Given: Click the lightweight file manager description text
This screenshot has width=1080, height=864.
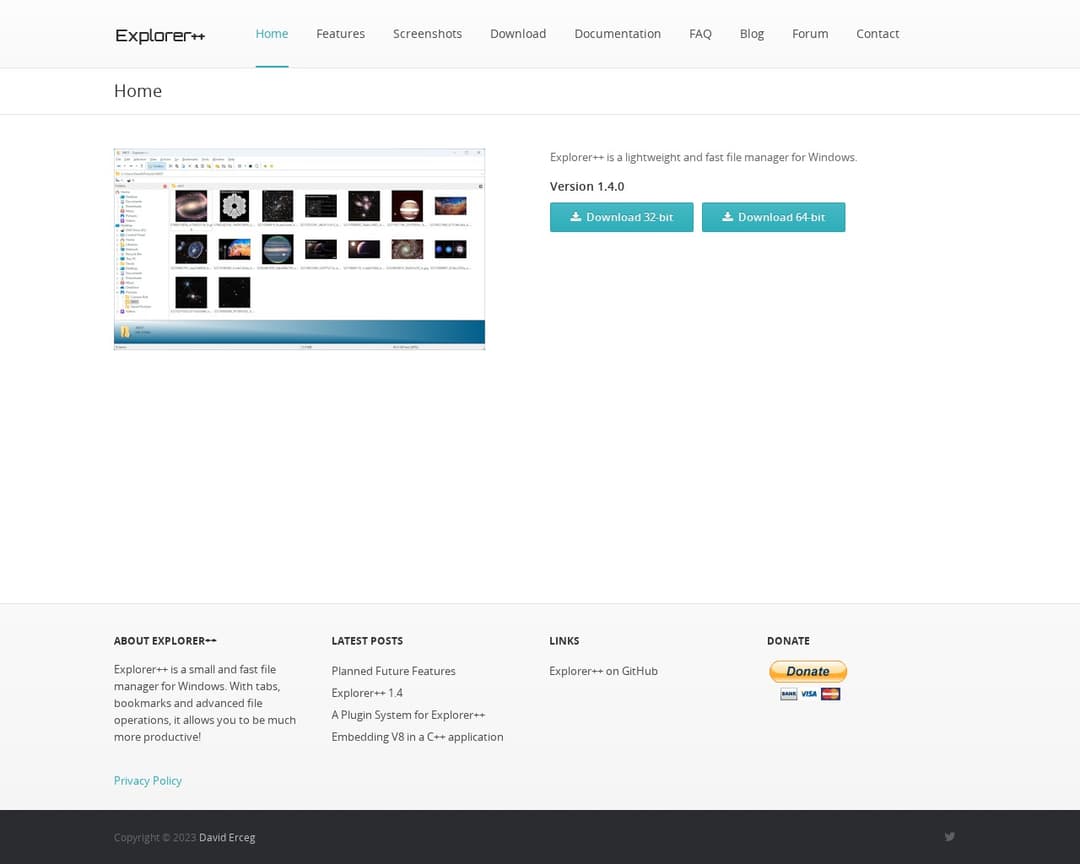Looking at the screenshot, I should pyautogui.click(x=703, y=157).
